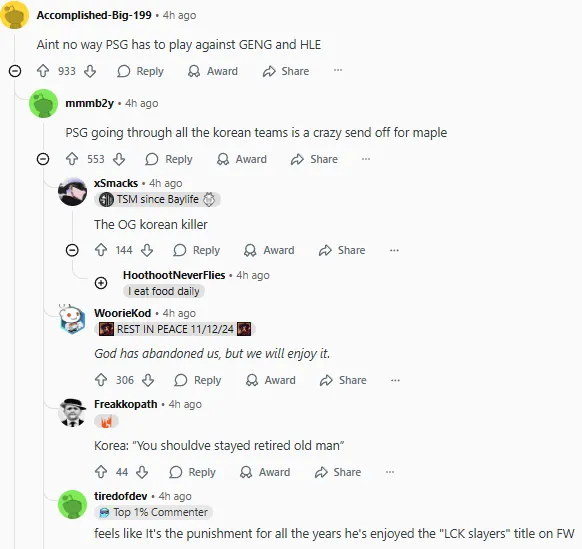
Task: Expand HoothootNeverFlies' collapsed comment
Action: (x=101, y=283)
